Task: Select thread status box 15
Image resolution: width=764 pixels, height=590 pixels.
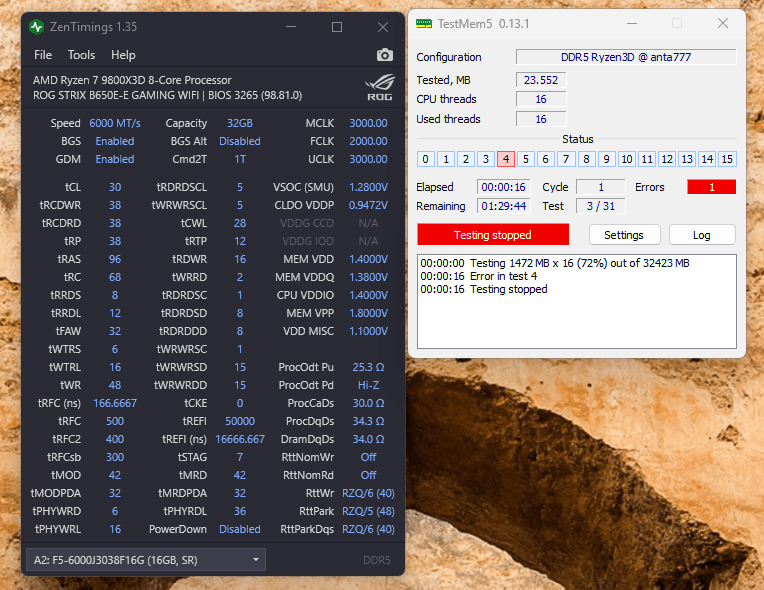Action: pyautogui.click(x=727, y=159)
